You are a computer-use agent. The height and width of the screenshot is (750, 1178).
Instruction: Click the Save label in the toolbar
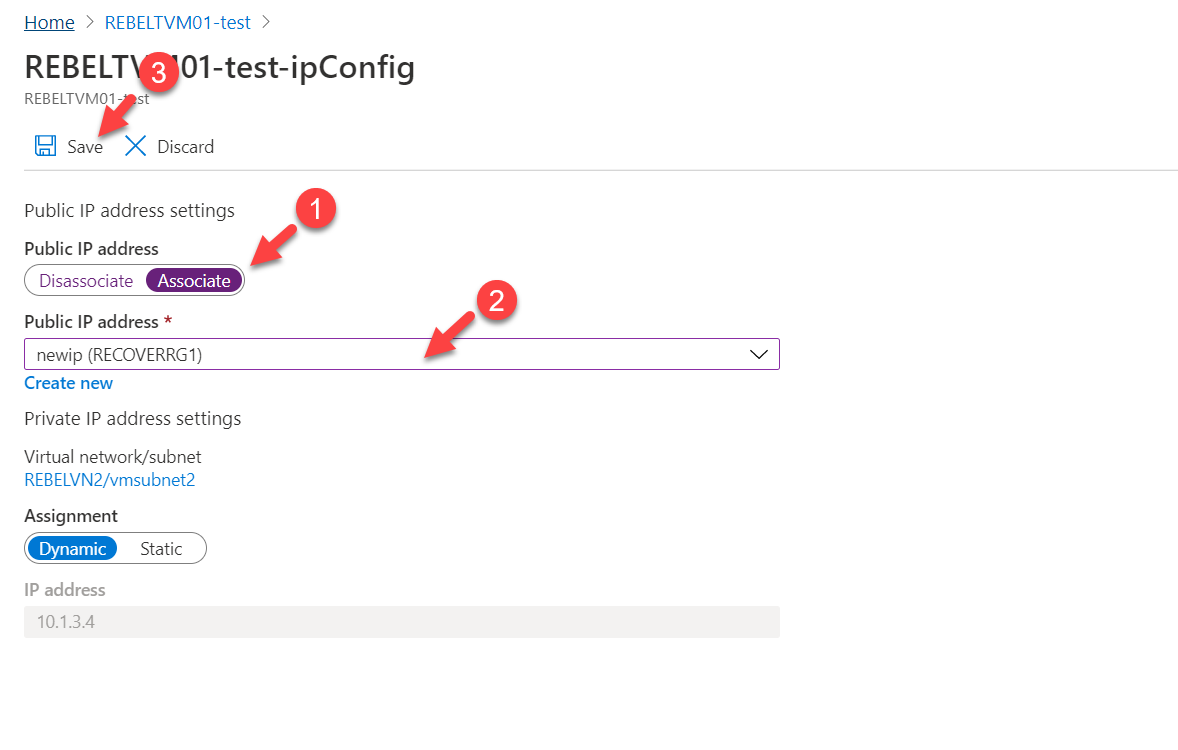pyautogui.click(x=85, y=147)
